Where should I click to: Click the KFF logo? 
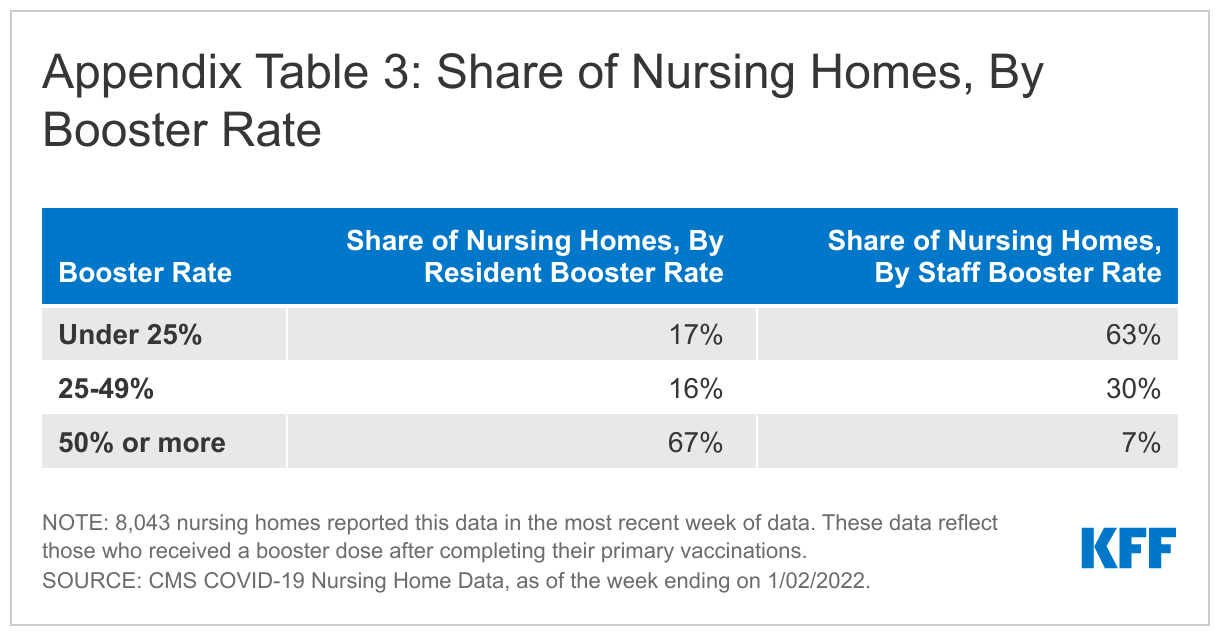tap(1128, 548)
